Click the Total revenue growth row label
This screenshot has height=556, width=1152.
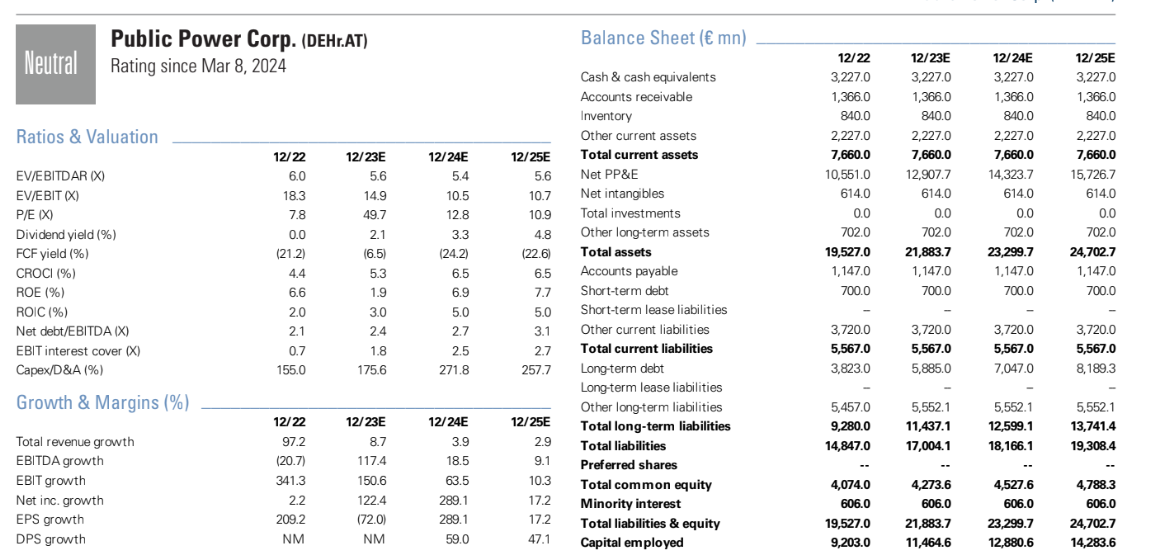pos(75,442)
